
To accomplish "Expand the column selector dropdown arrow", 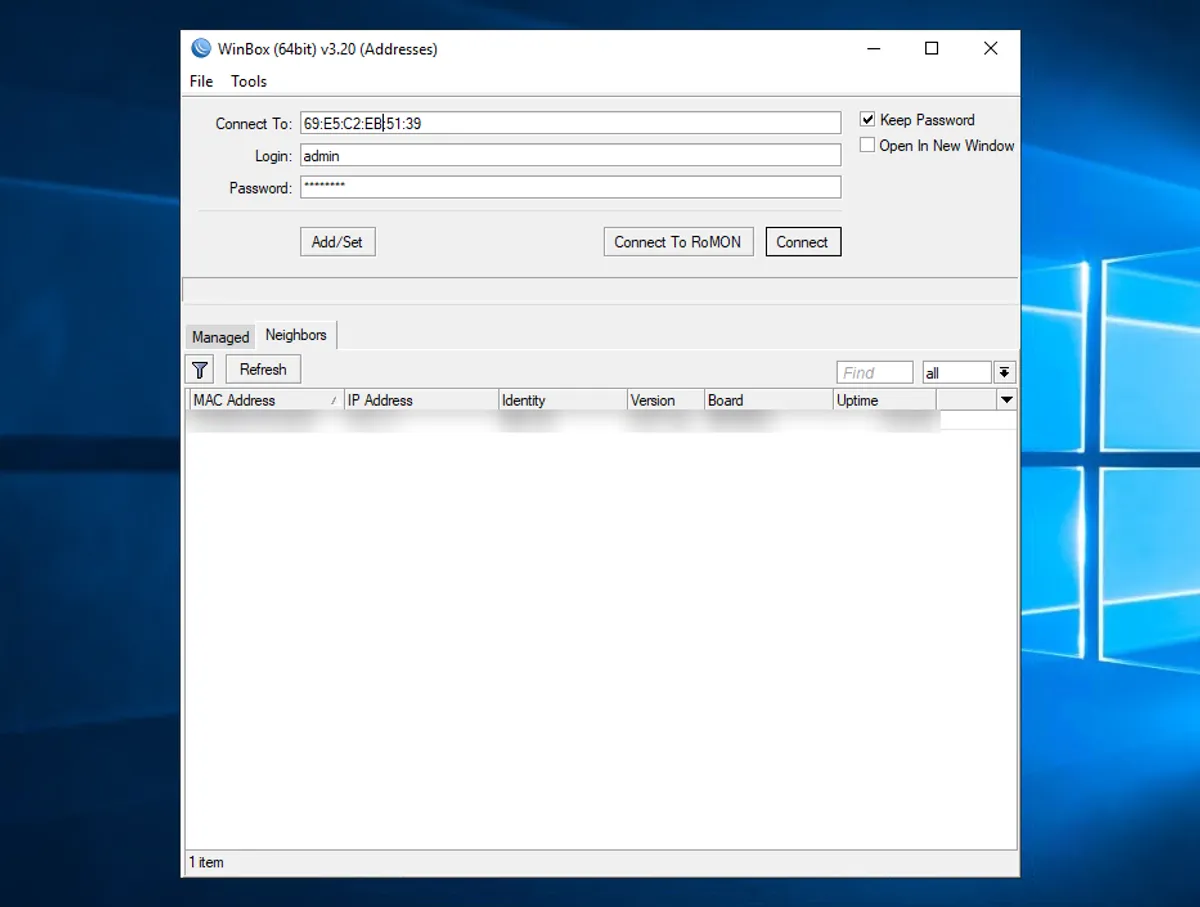I will click(1007, 400).
